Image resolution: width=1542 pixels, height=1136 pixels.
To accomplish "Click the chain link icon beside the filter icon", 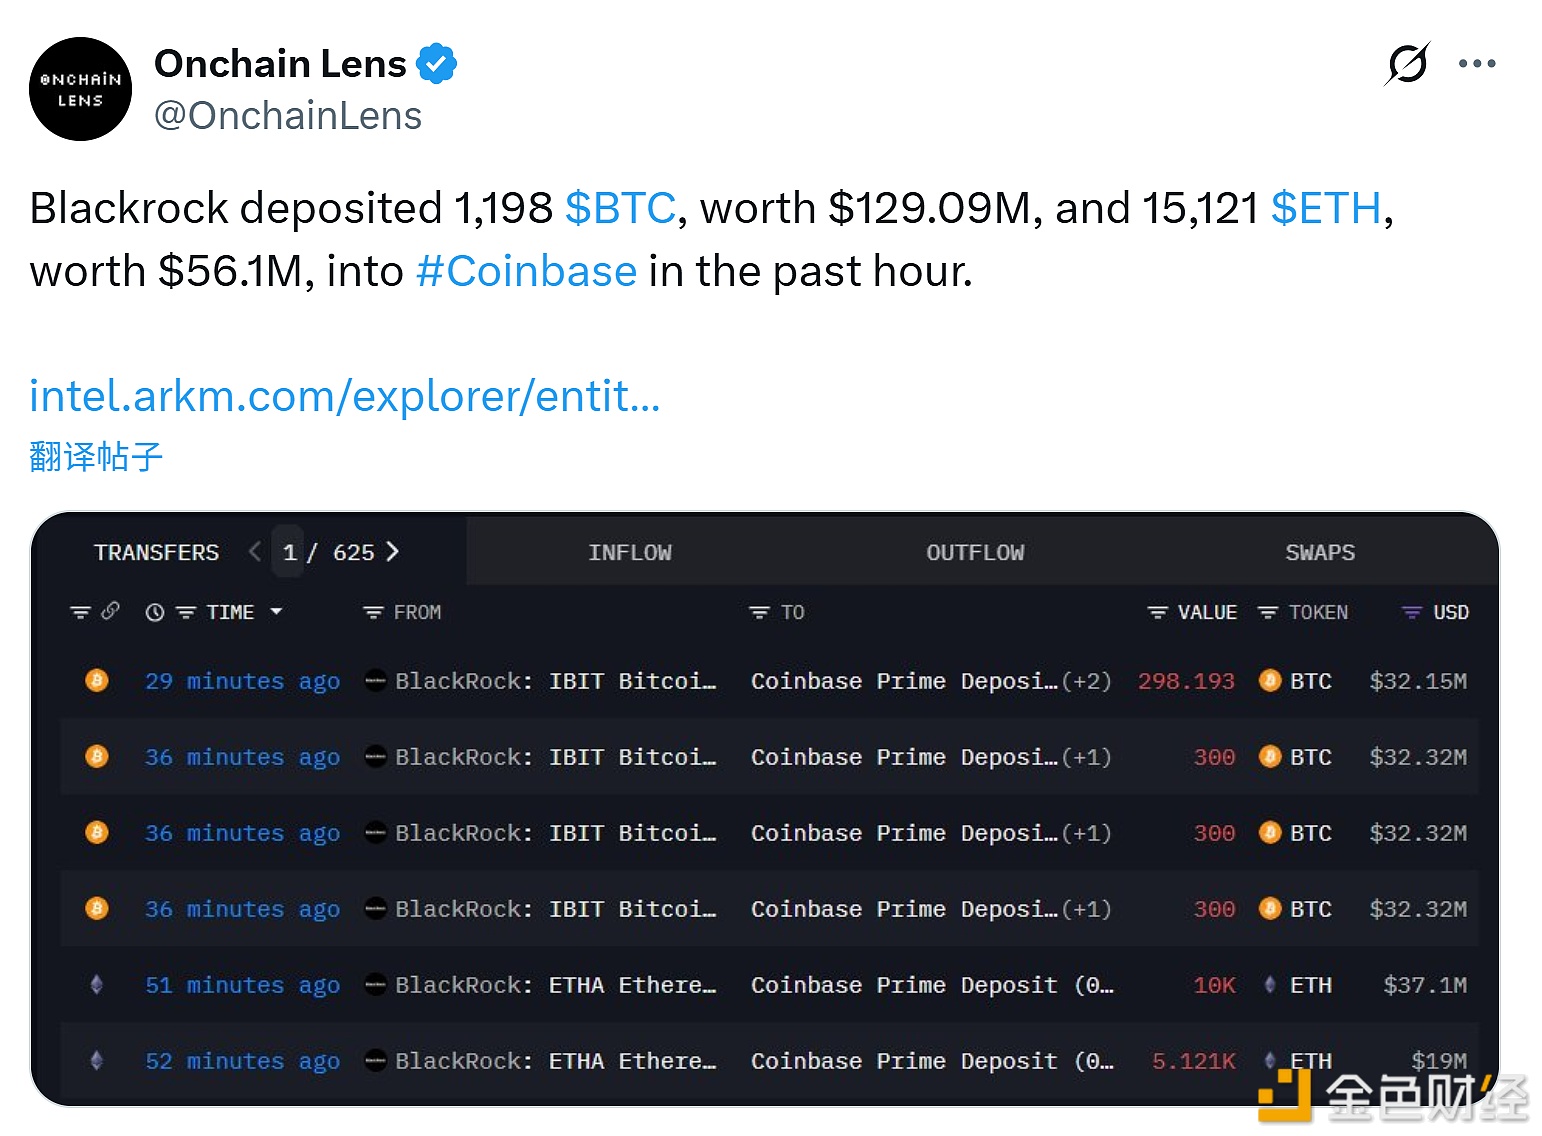I will point(110,611).
